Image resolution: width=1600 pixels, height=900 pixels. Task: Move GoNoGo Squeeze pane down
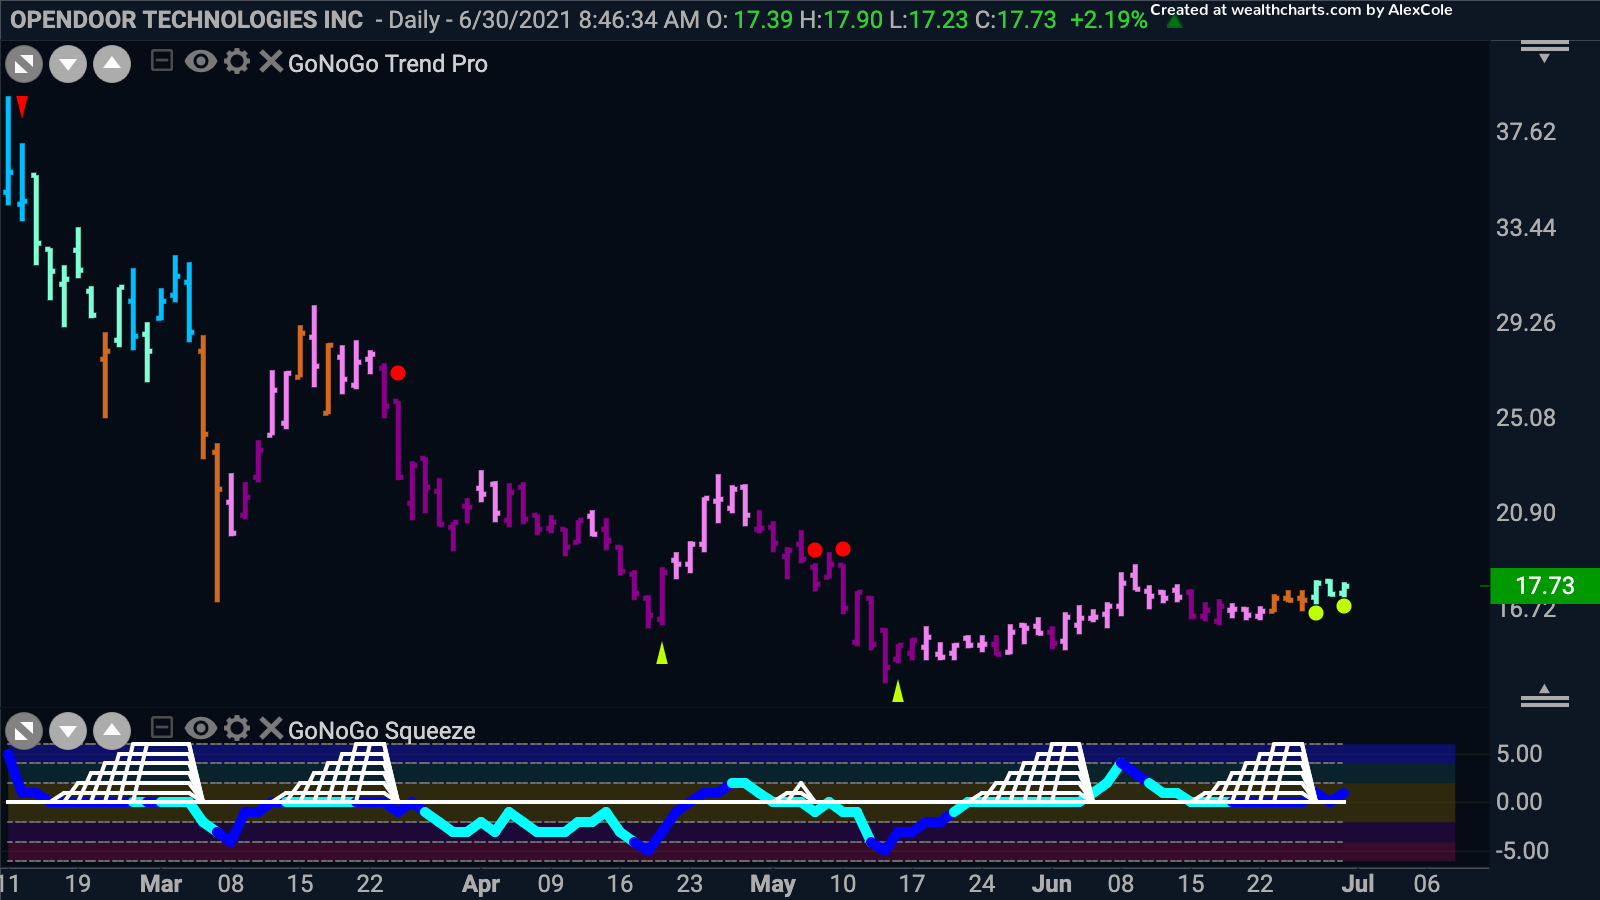click(68, 732)
